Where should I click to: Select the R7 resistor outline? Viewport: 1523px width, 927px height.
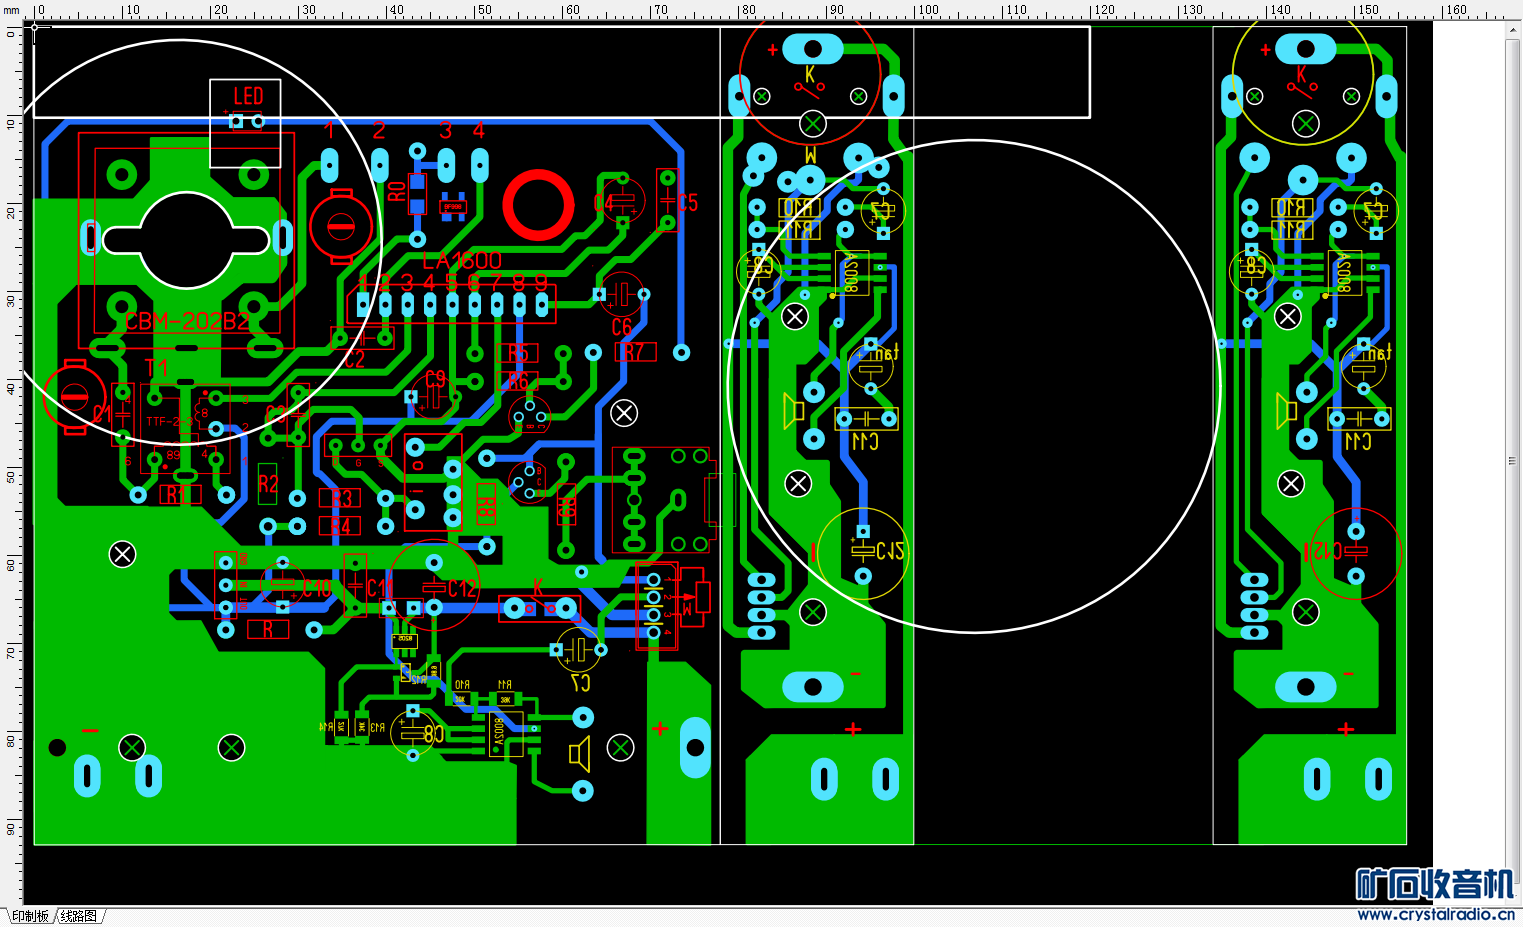click(x=636, y=351)
